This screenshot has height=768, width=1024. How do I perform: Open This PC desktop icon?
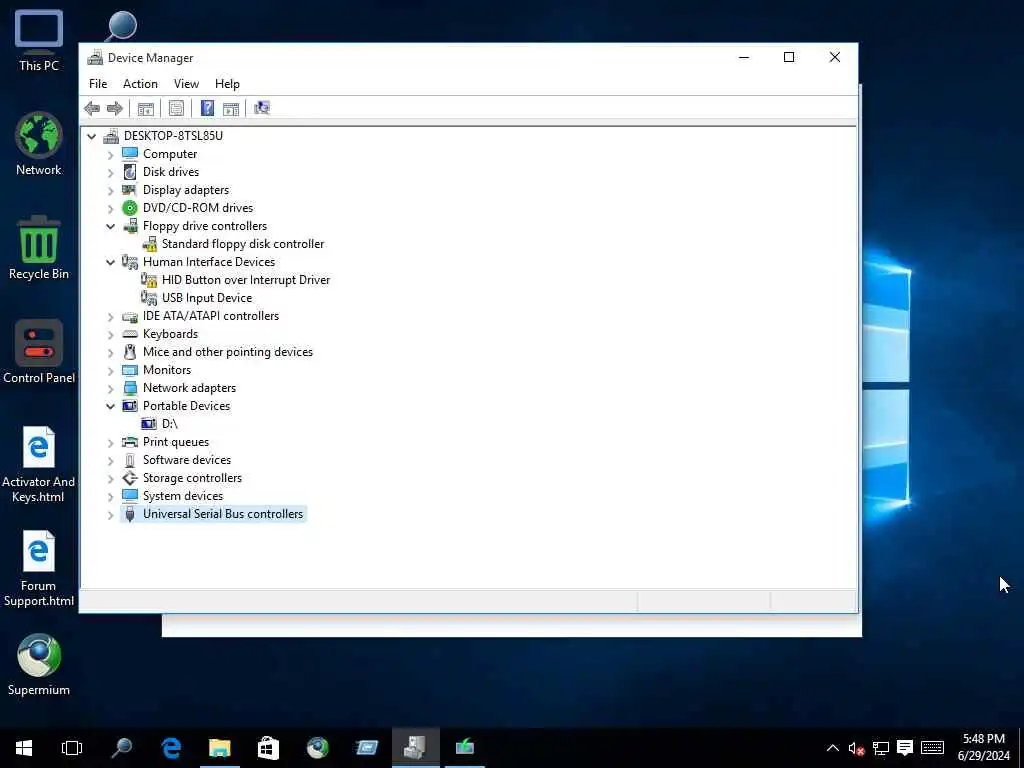[39, 41]
